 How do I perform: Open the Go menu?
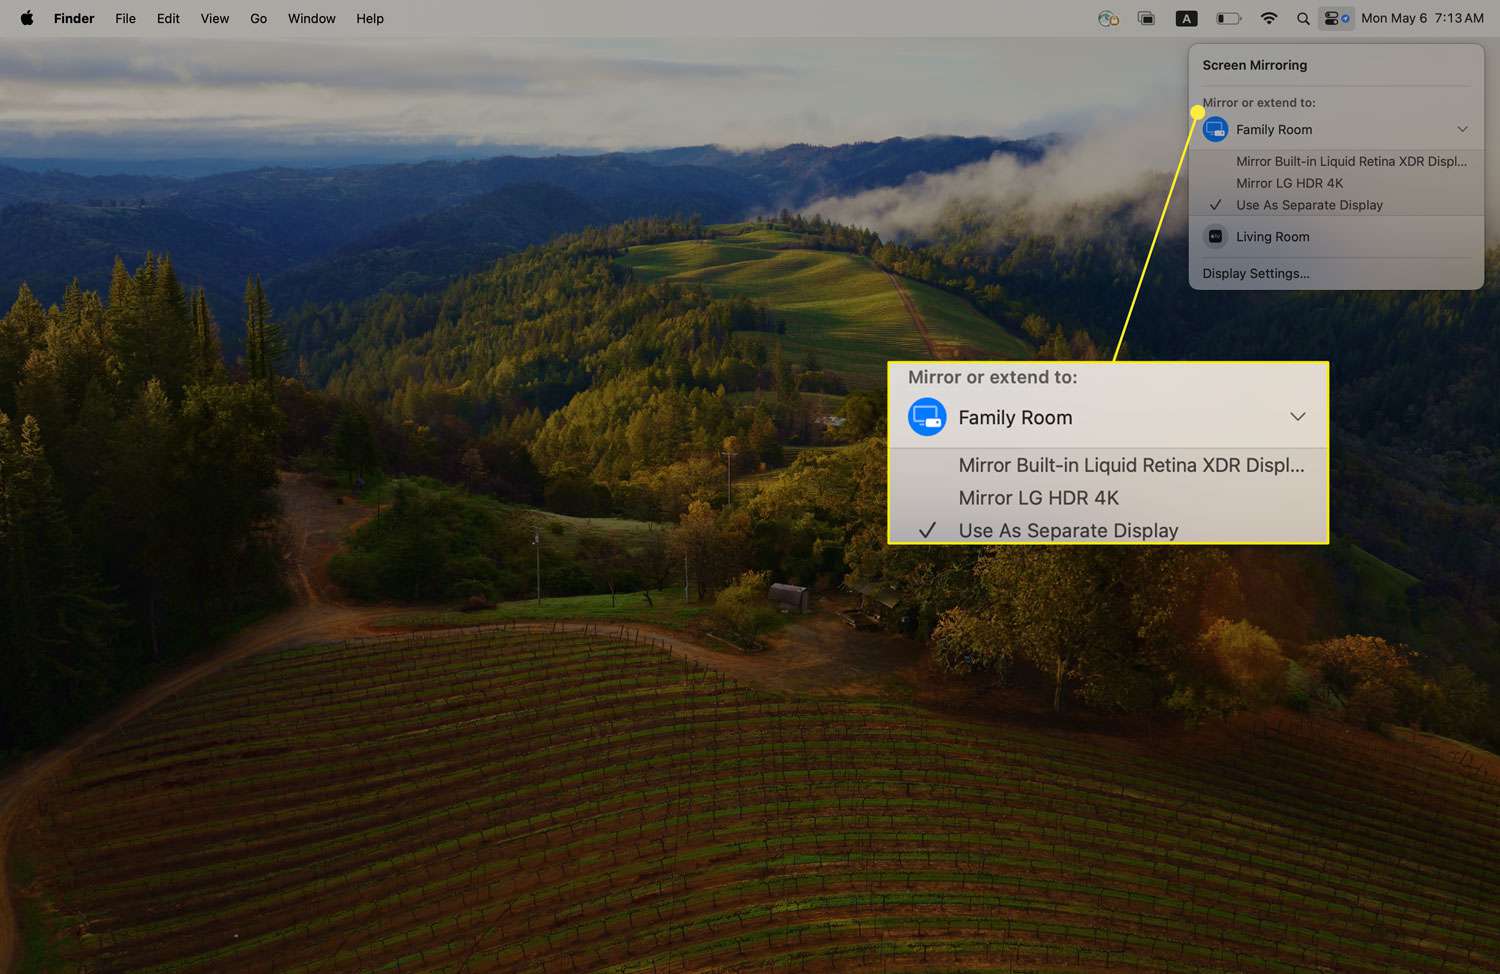(x=258, y=18)
